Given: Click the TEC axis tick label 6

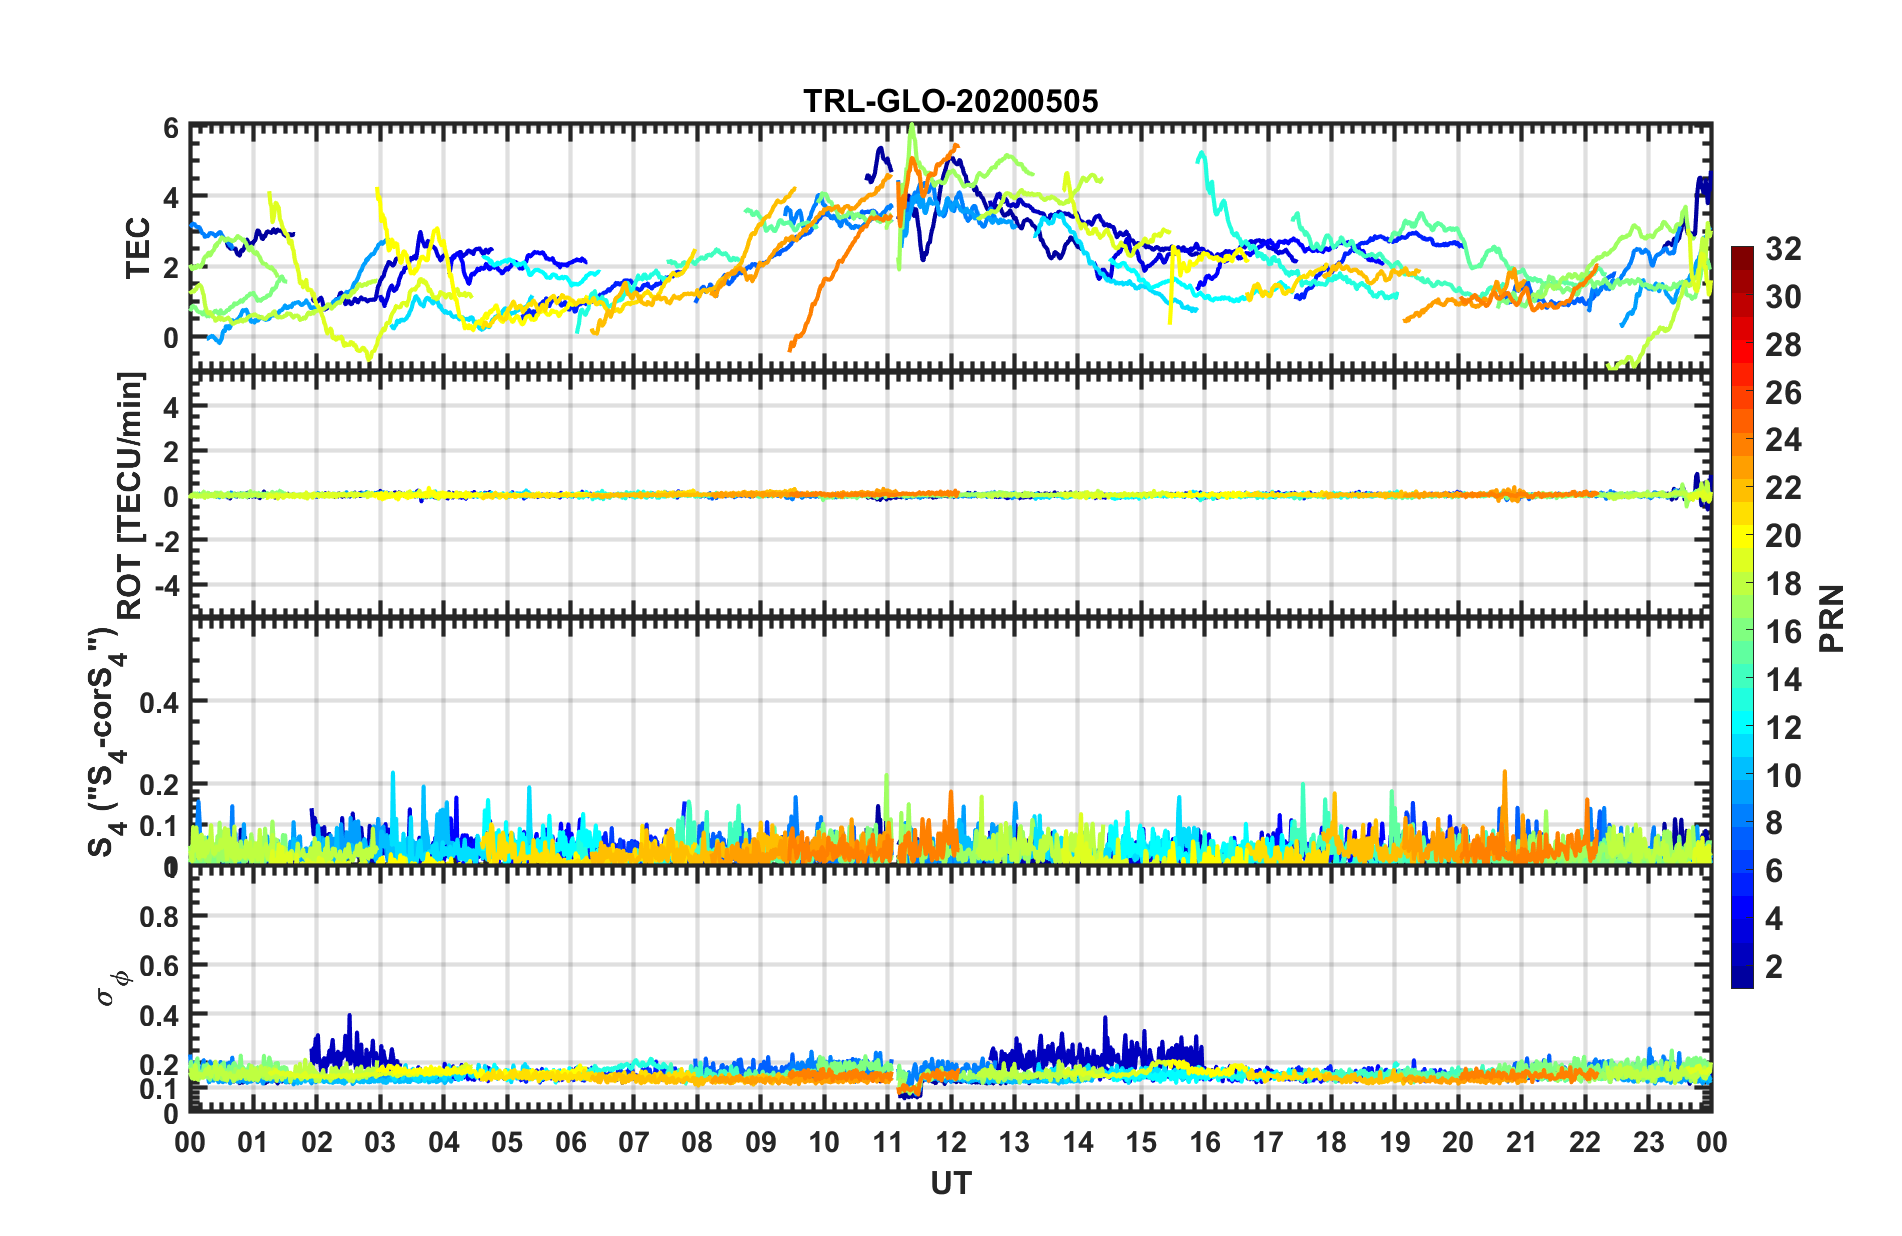Looking at the screenshot, I should tap(171, 128).
